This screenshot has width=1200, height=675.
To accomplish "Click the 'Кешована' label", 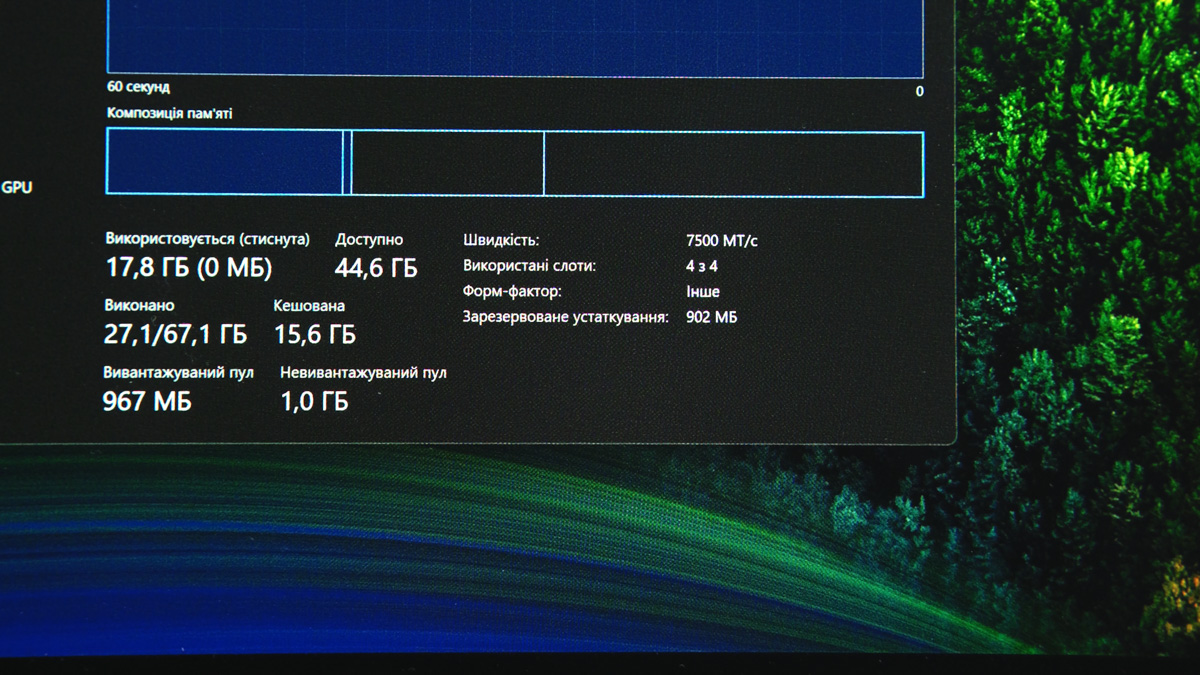I will [x=309, y=306].
